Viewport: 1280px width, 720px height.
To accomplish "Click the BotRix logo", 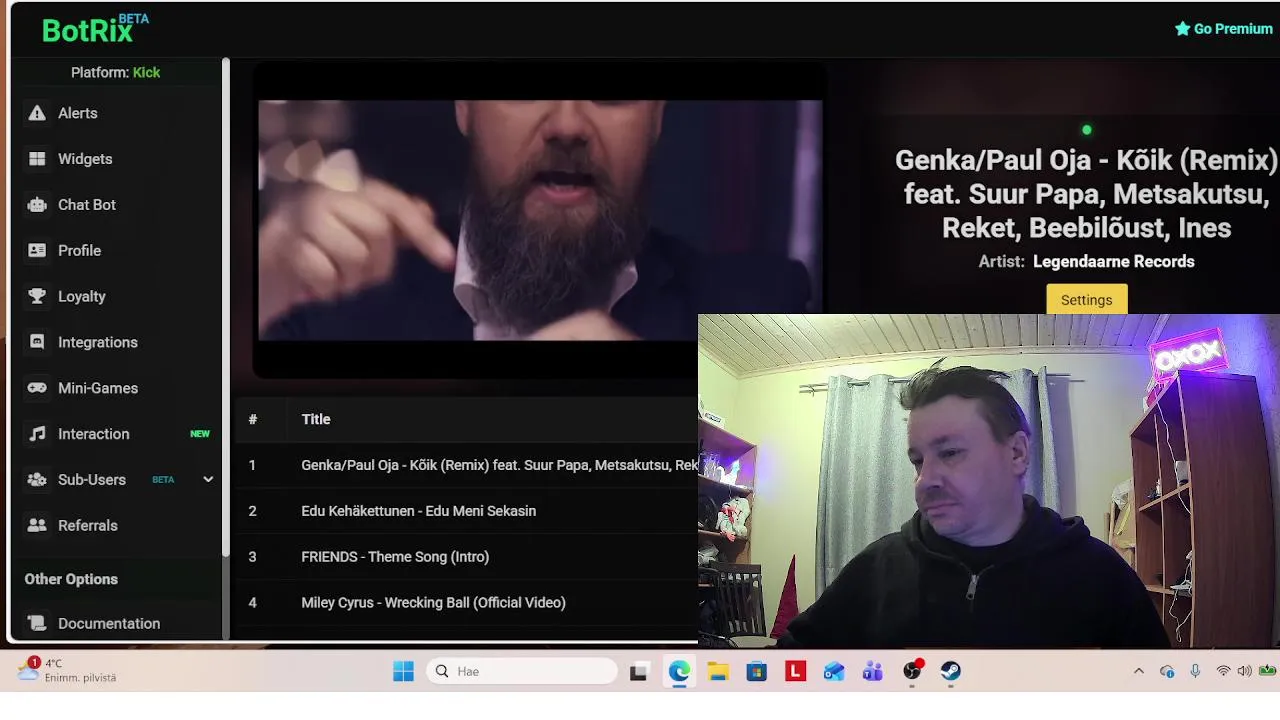I will [95, 29].
